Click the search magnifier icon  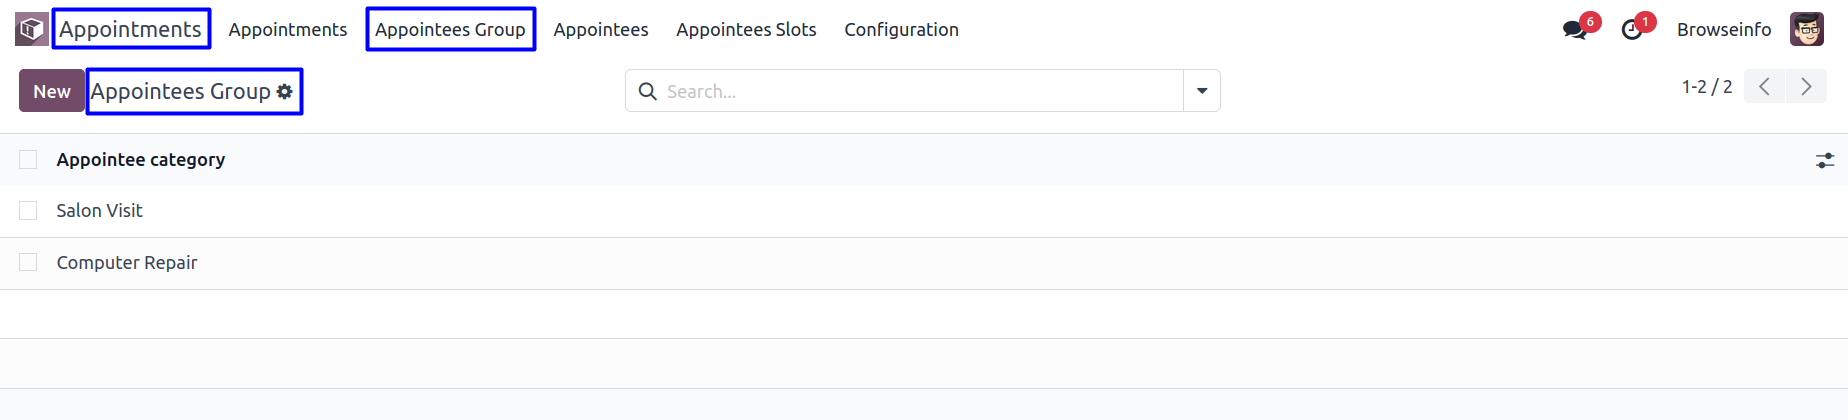pyautogui.click(x=648, y=91)
